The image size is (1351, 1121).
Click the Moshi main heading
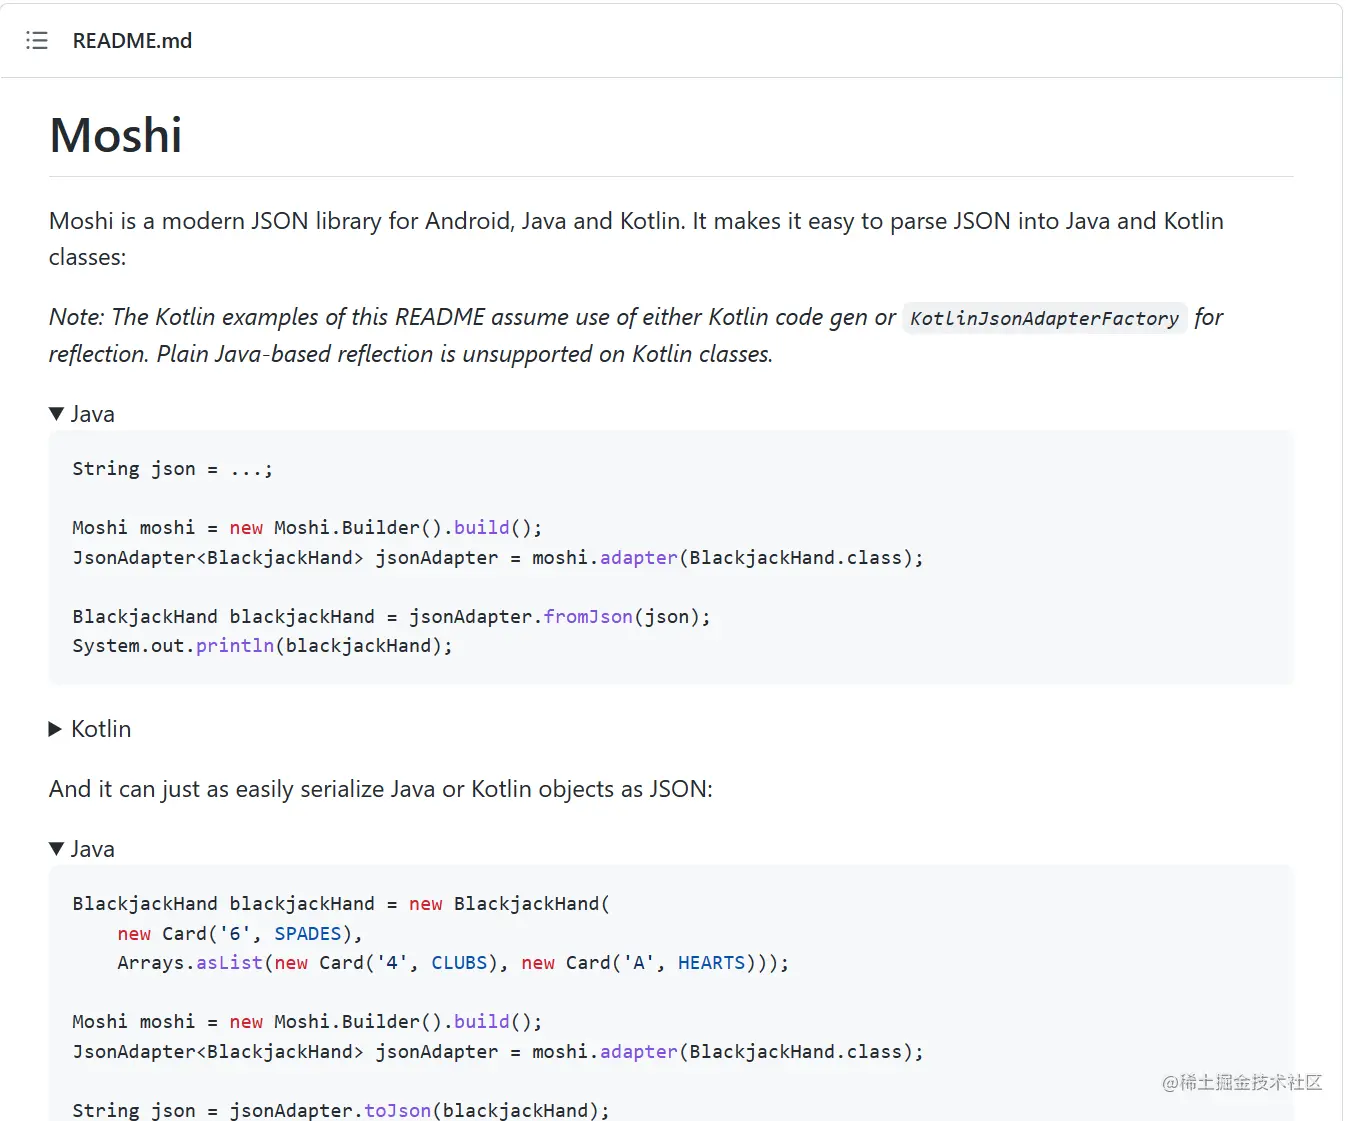(x=116, y=135)
